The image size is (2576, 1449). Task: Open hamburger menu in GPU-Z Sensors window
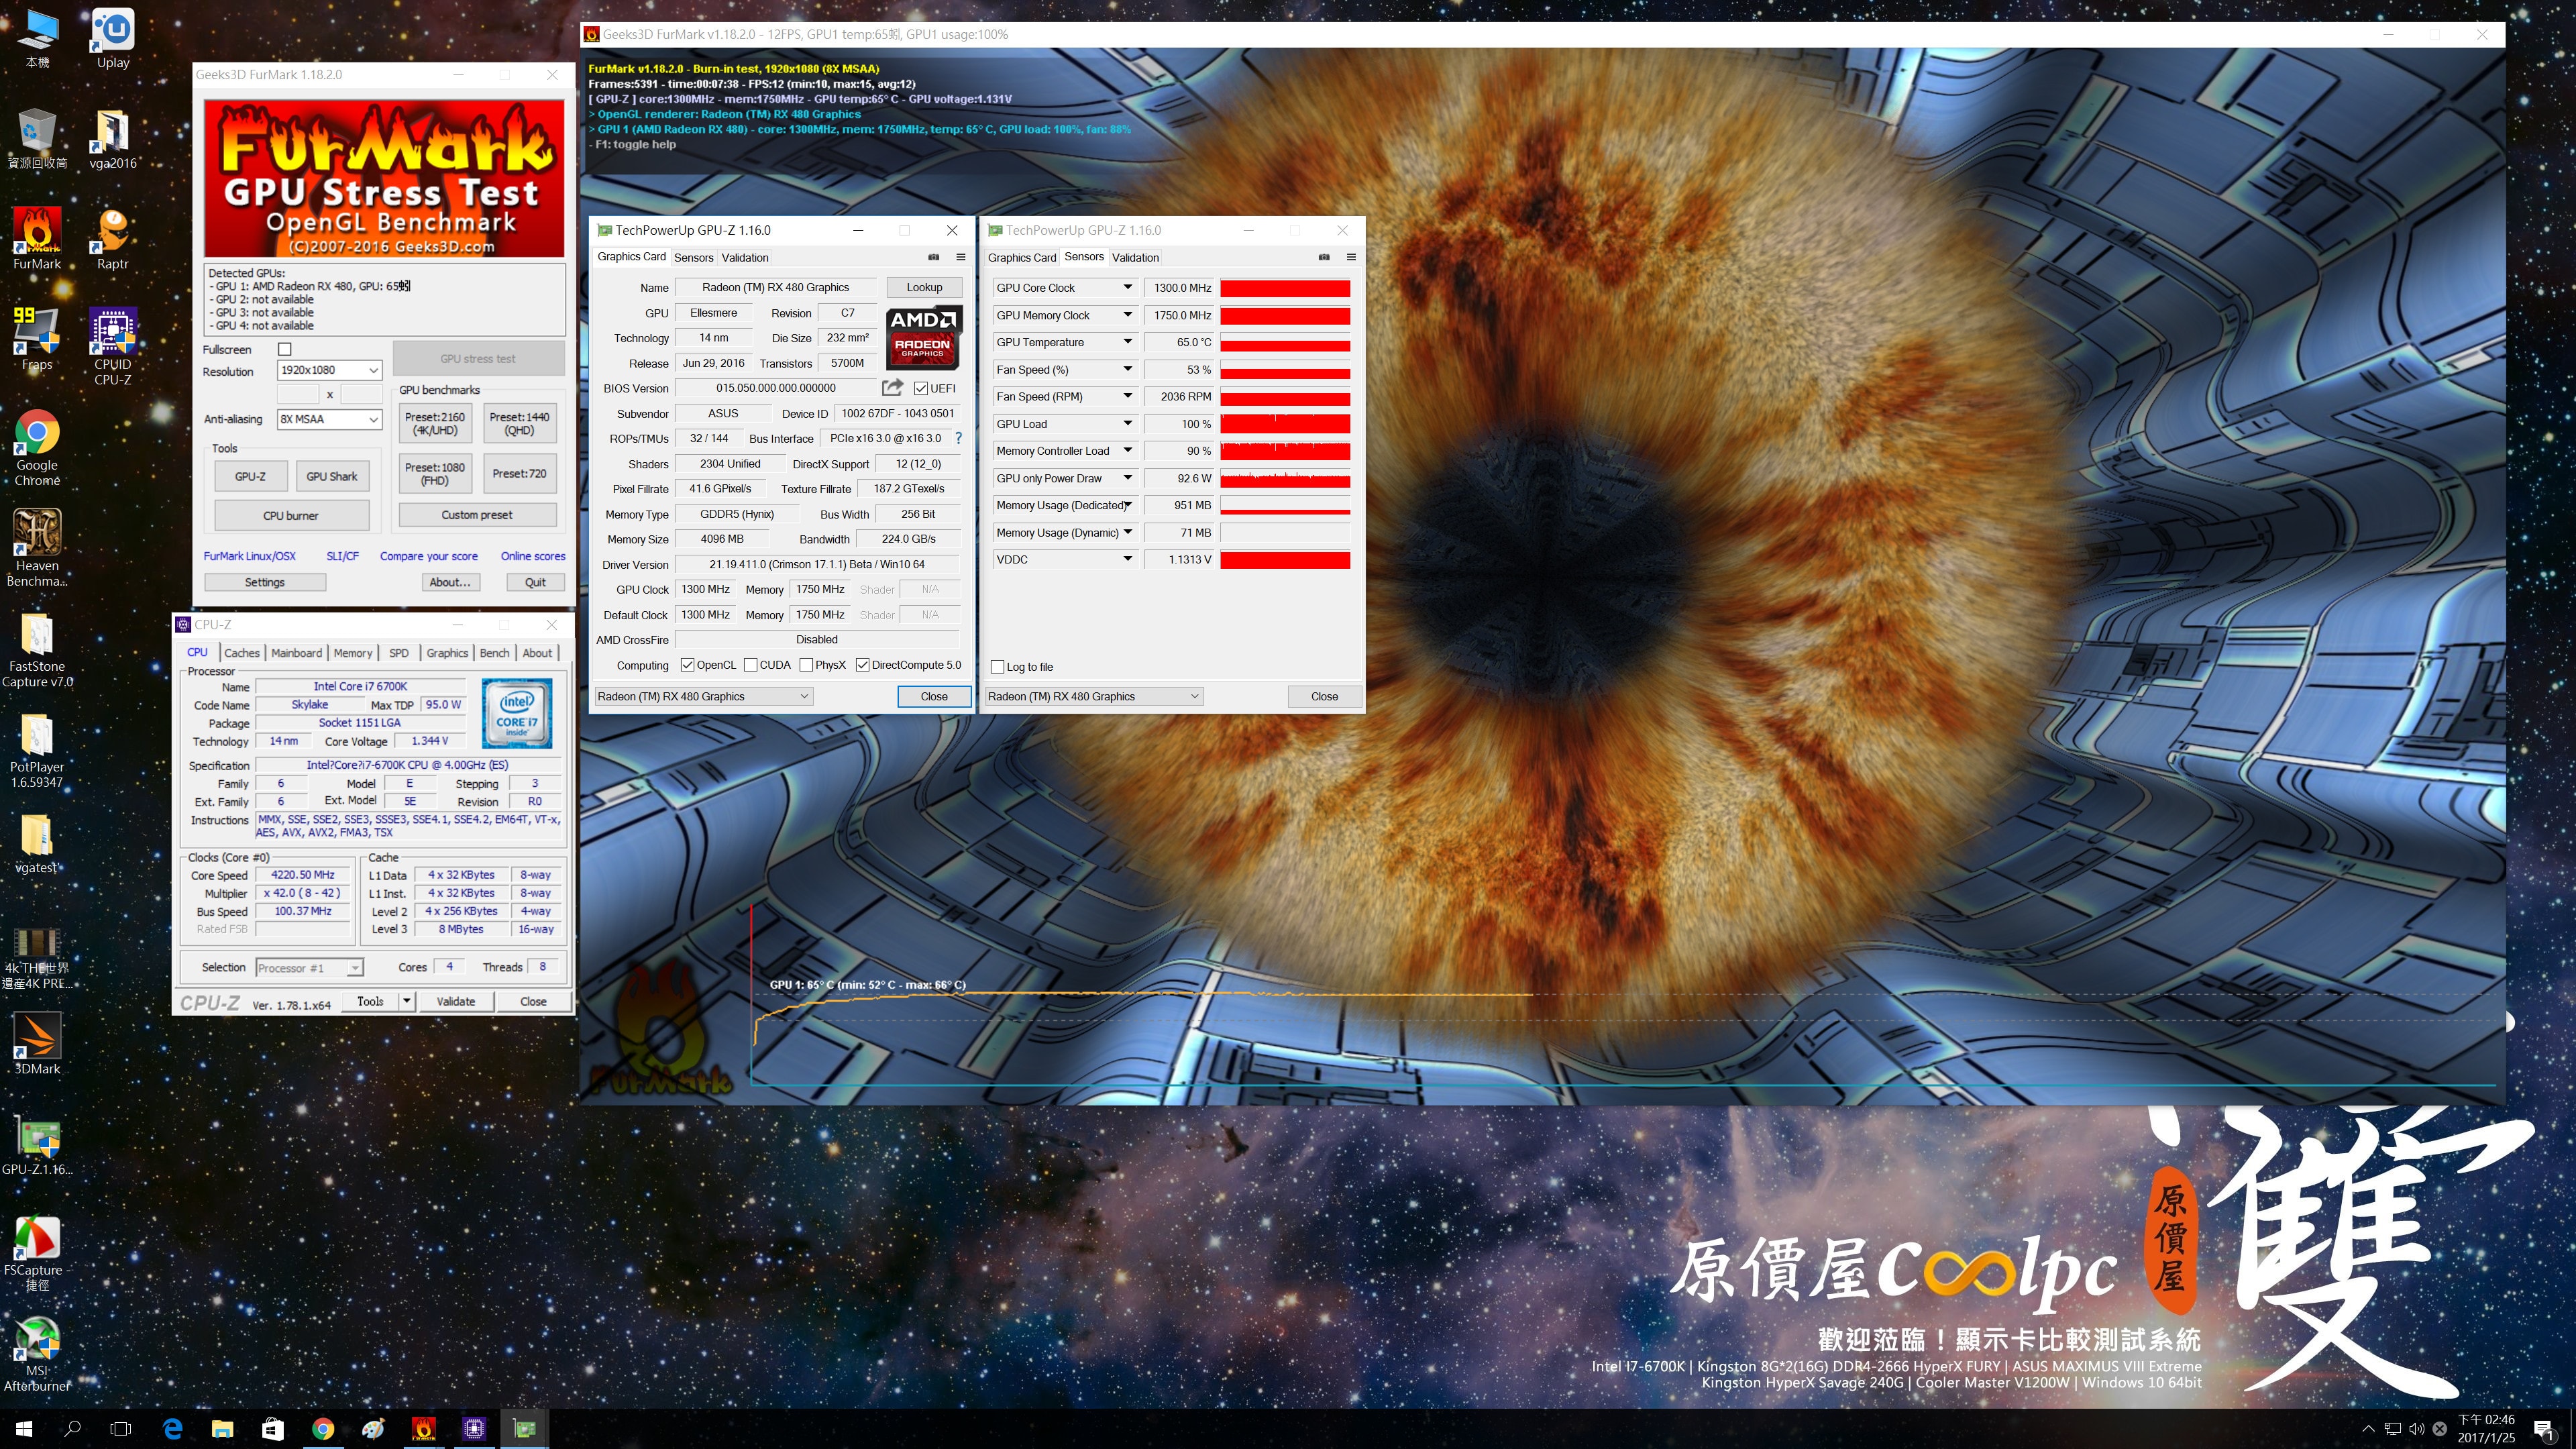1351,257
